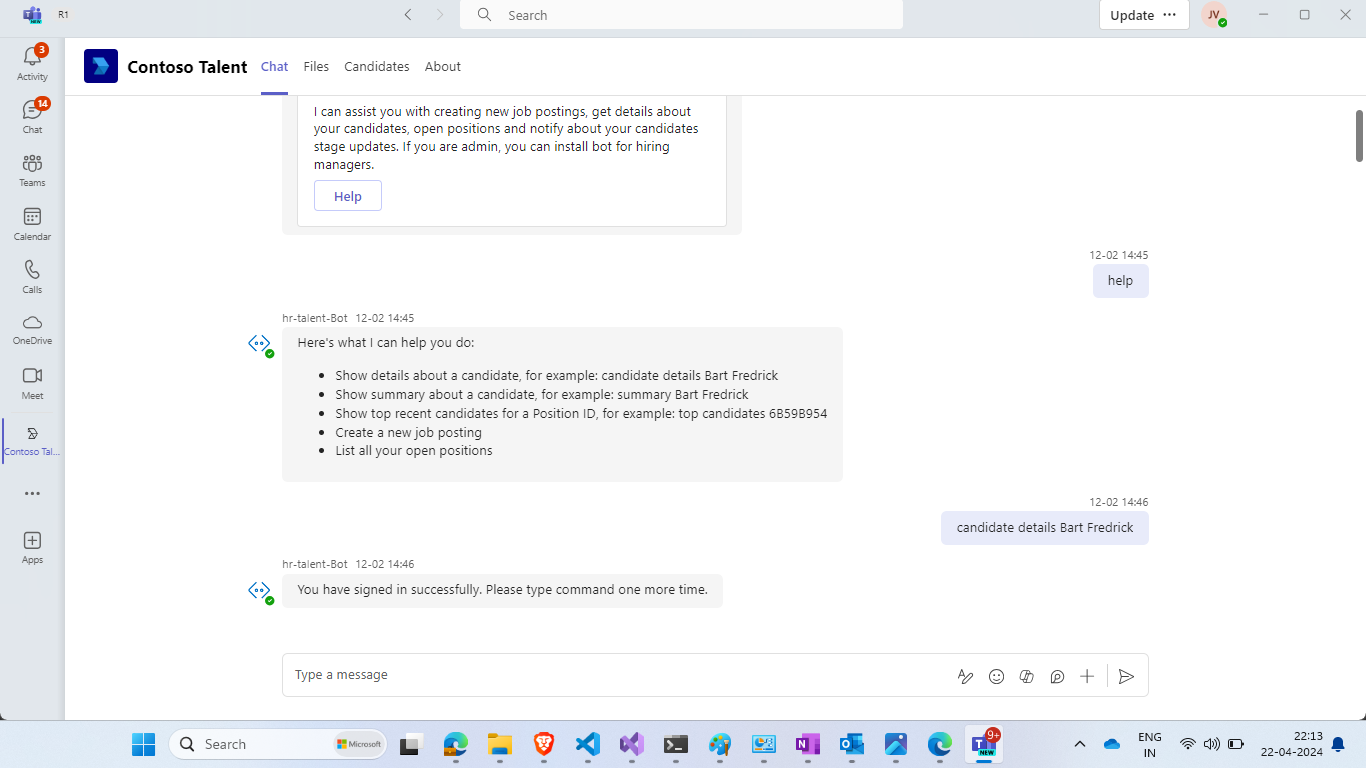Open Outlook from the taskbar

[x=851, y=744]
